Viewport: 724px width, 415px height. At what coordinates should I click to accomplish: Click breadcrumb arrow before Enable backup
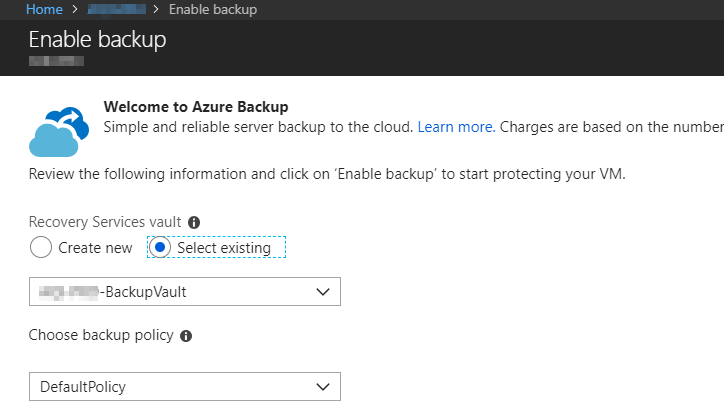(158, 10)
